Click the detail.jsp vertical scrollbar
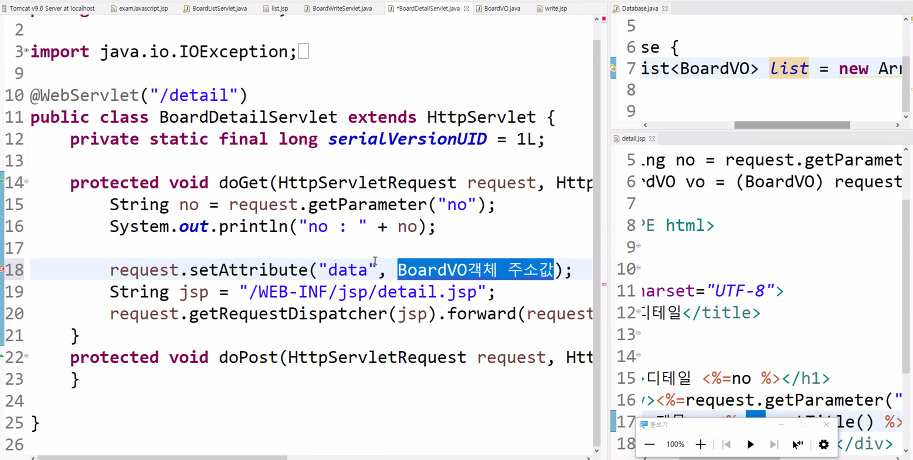 (908, 285)
